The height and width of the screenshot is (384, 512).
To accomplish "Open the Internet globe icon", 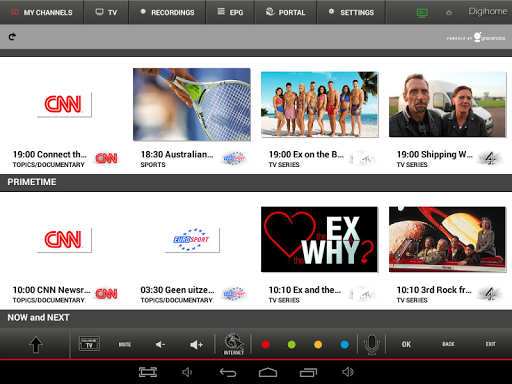I will coord(233,344).
